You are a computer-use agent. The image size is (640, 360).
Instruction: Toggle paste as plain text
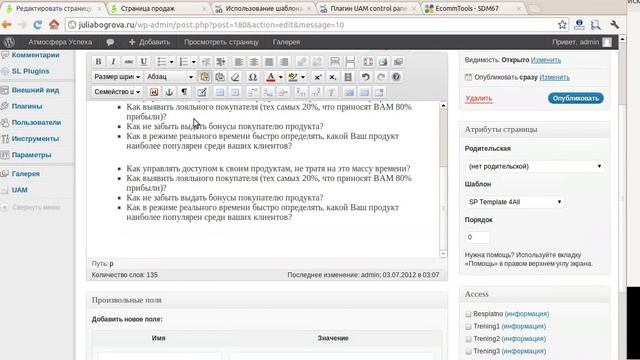pyautogui.click(x=204, y=77)
